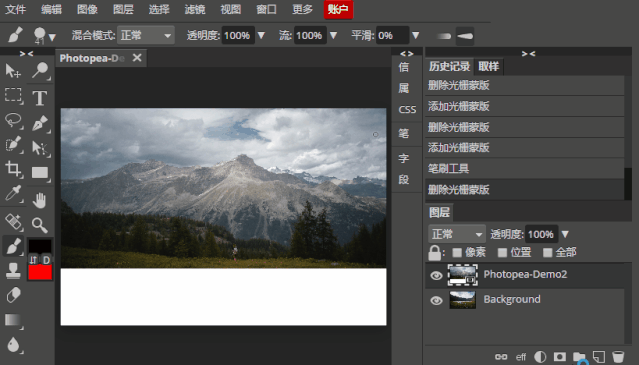This screenshot has height=365, width=639.
Task: Delete the selected layer with trash icon
Action: pyautogui.click(x=618, y=357)
